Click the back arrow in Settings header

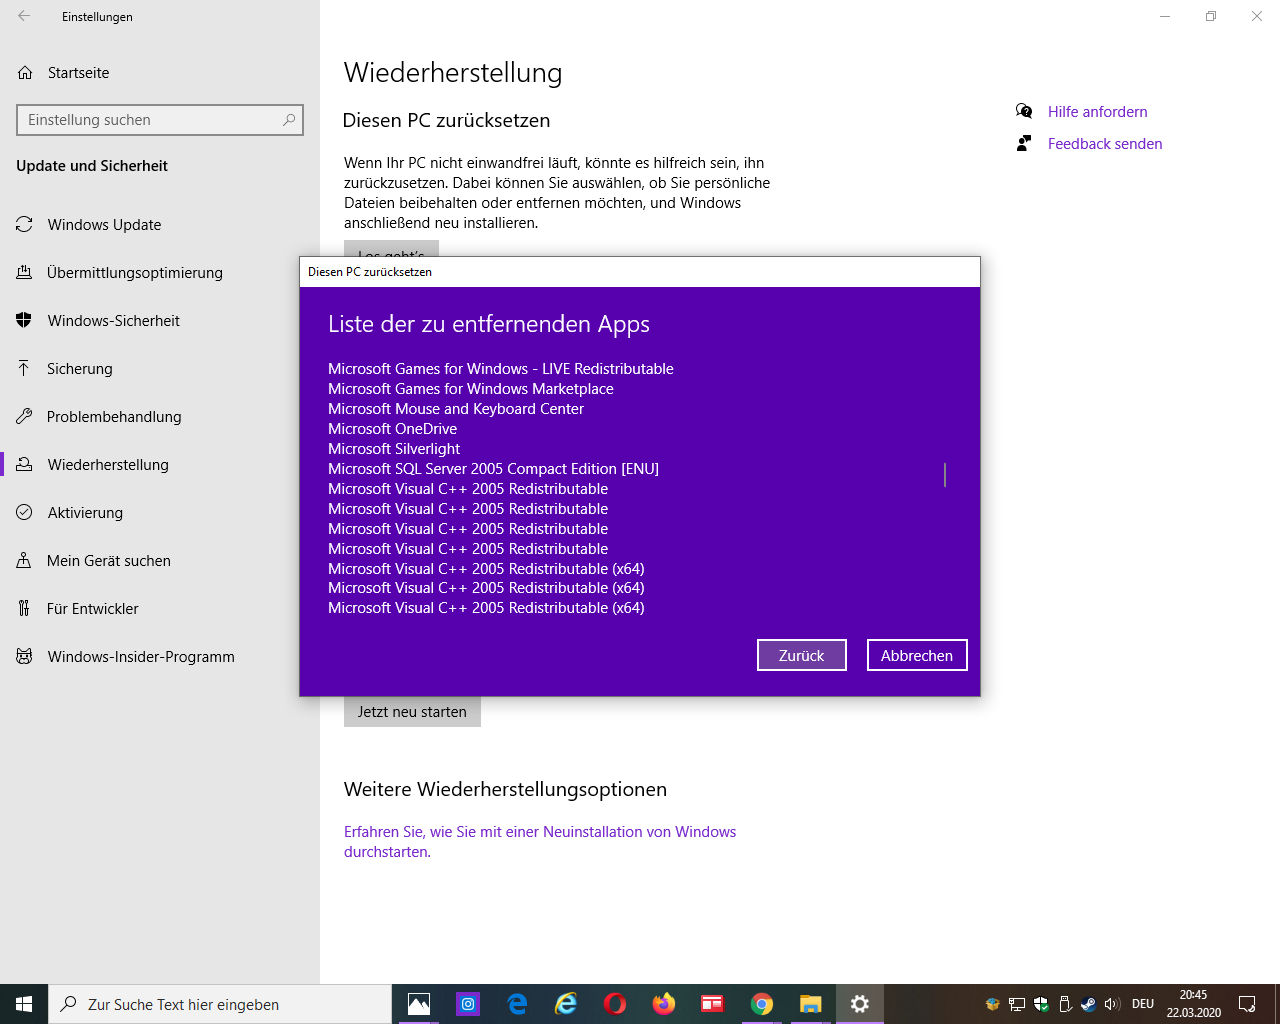click(24, 16)
